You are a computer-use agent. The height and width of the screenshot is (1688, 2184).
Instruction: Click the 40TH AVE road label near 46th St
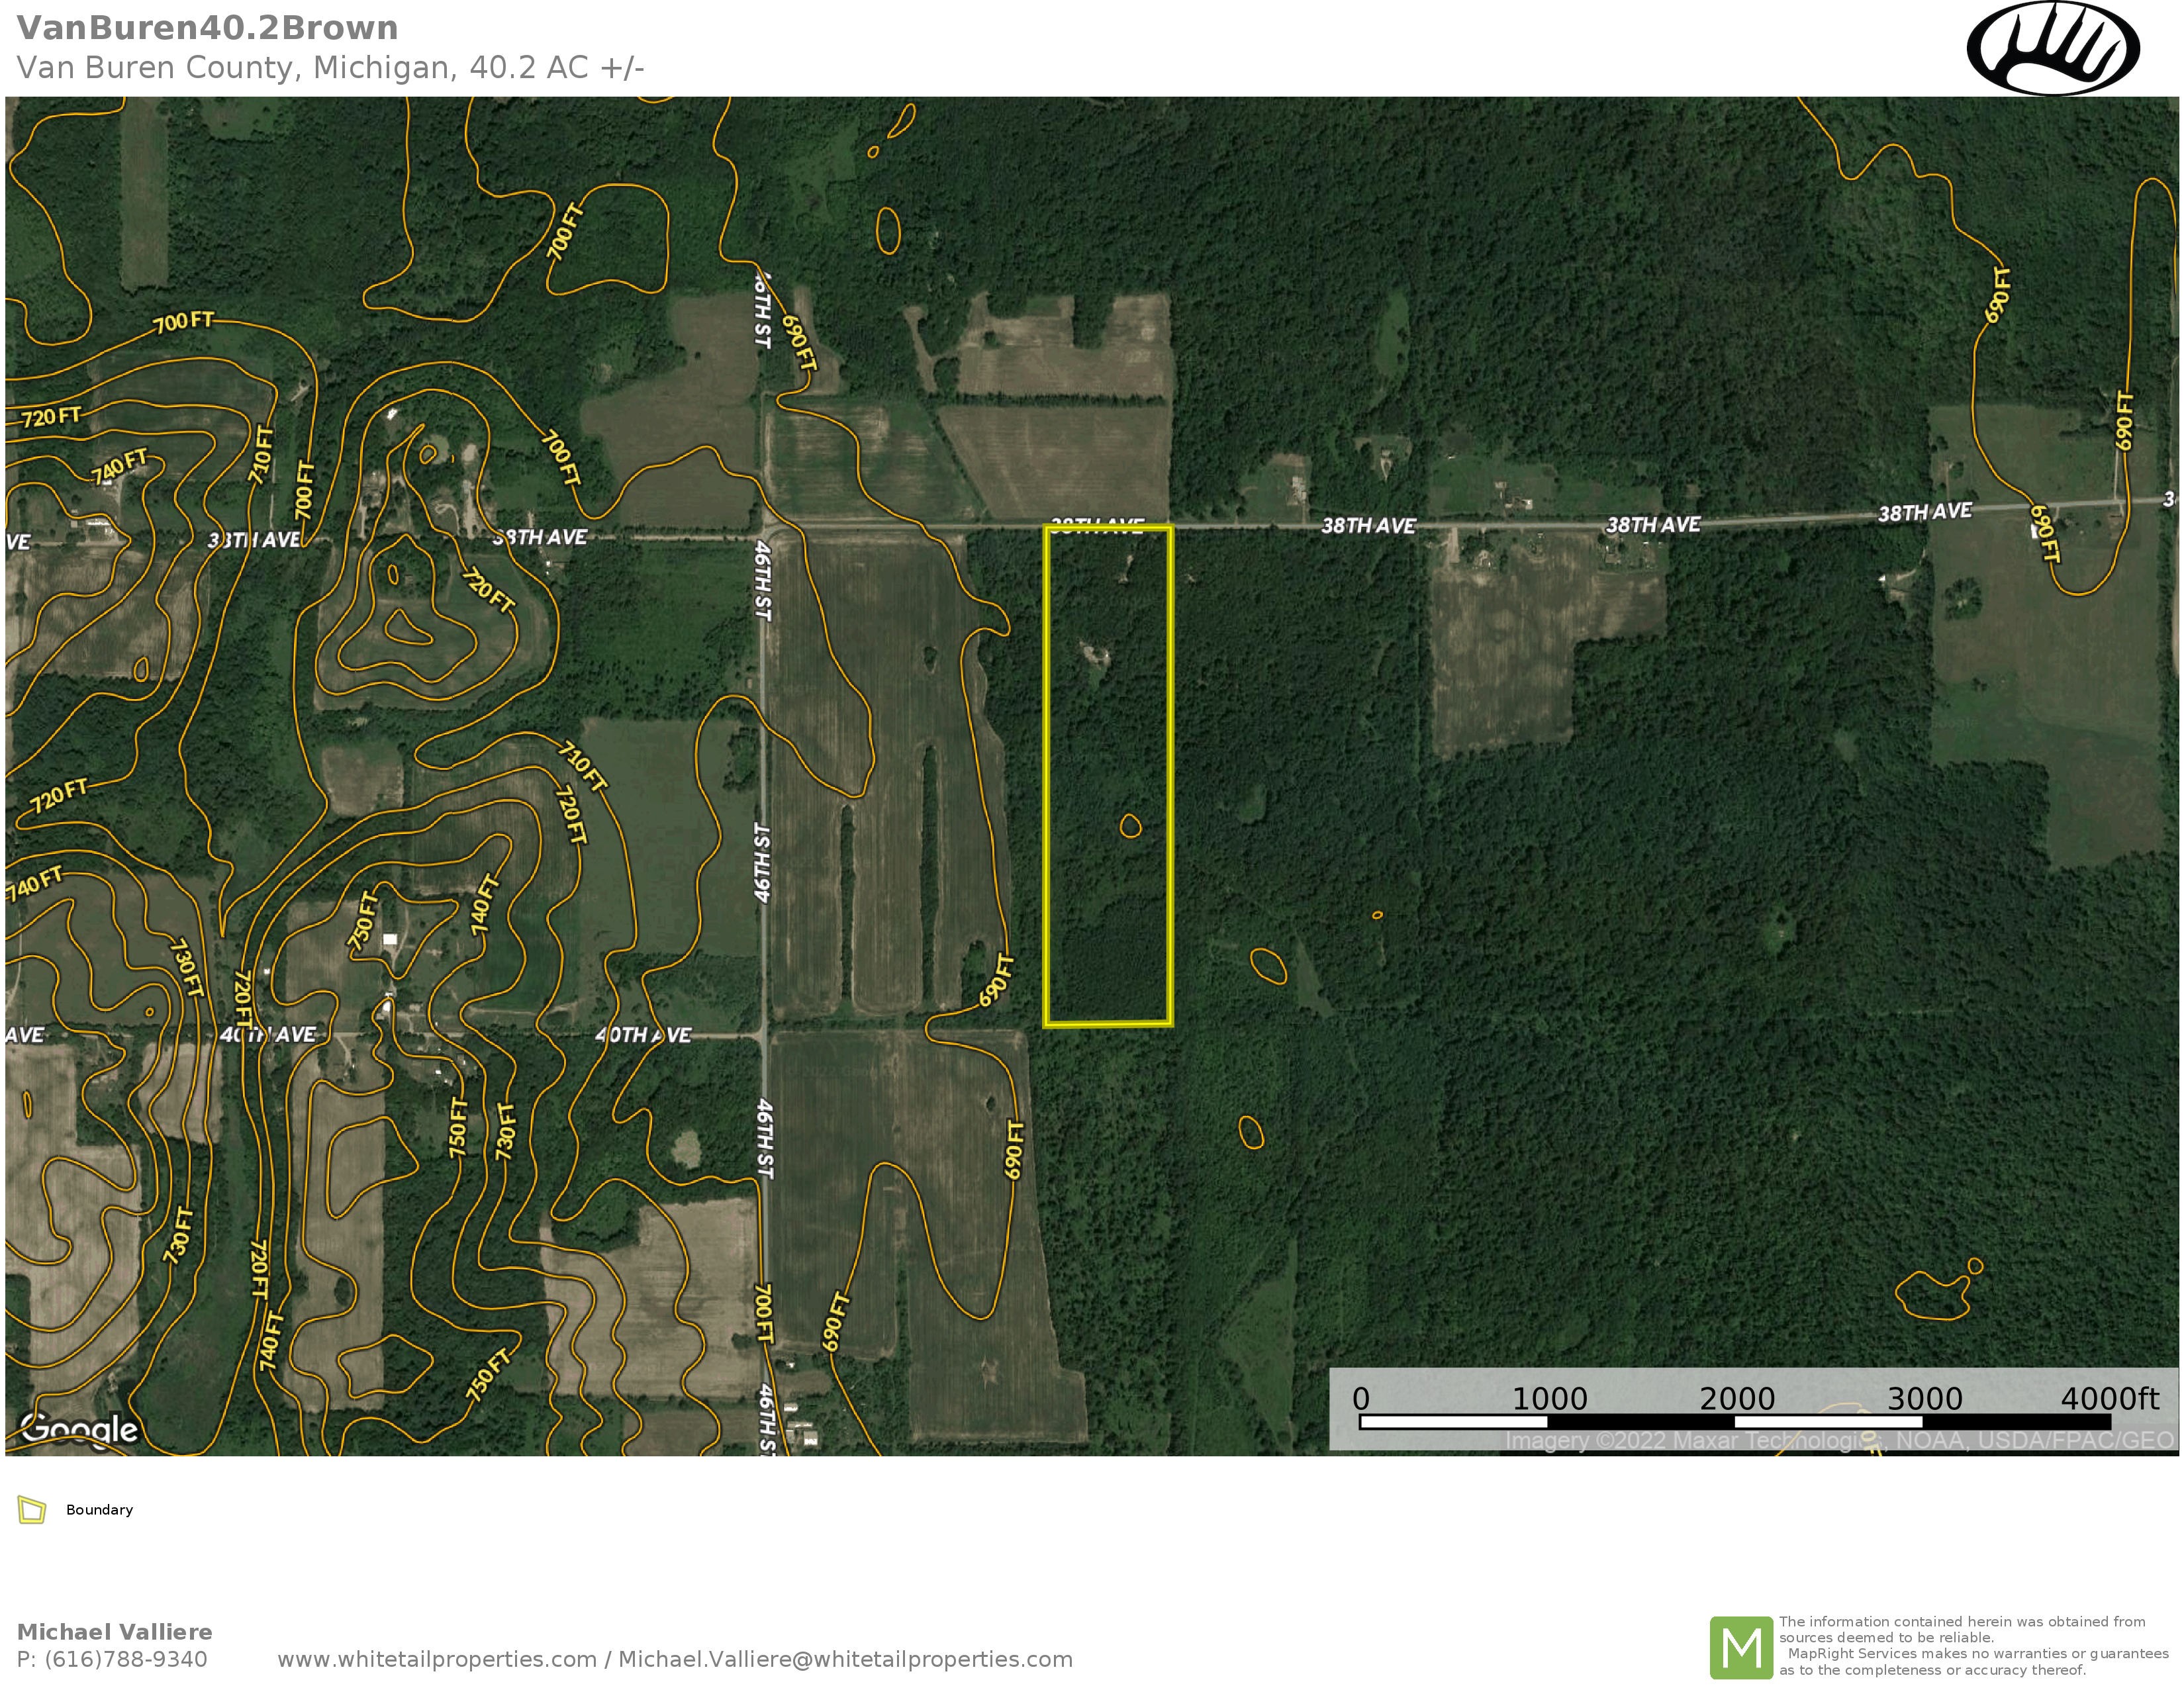643,1035
